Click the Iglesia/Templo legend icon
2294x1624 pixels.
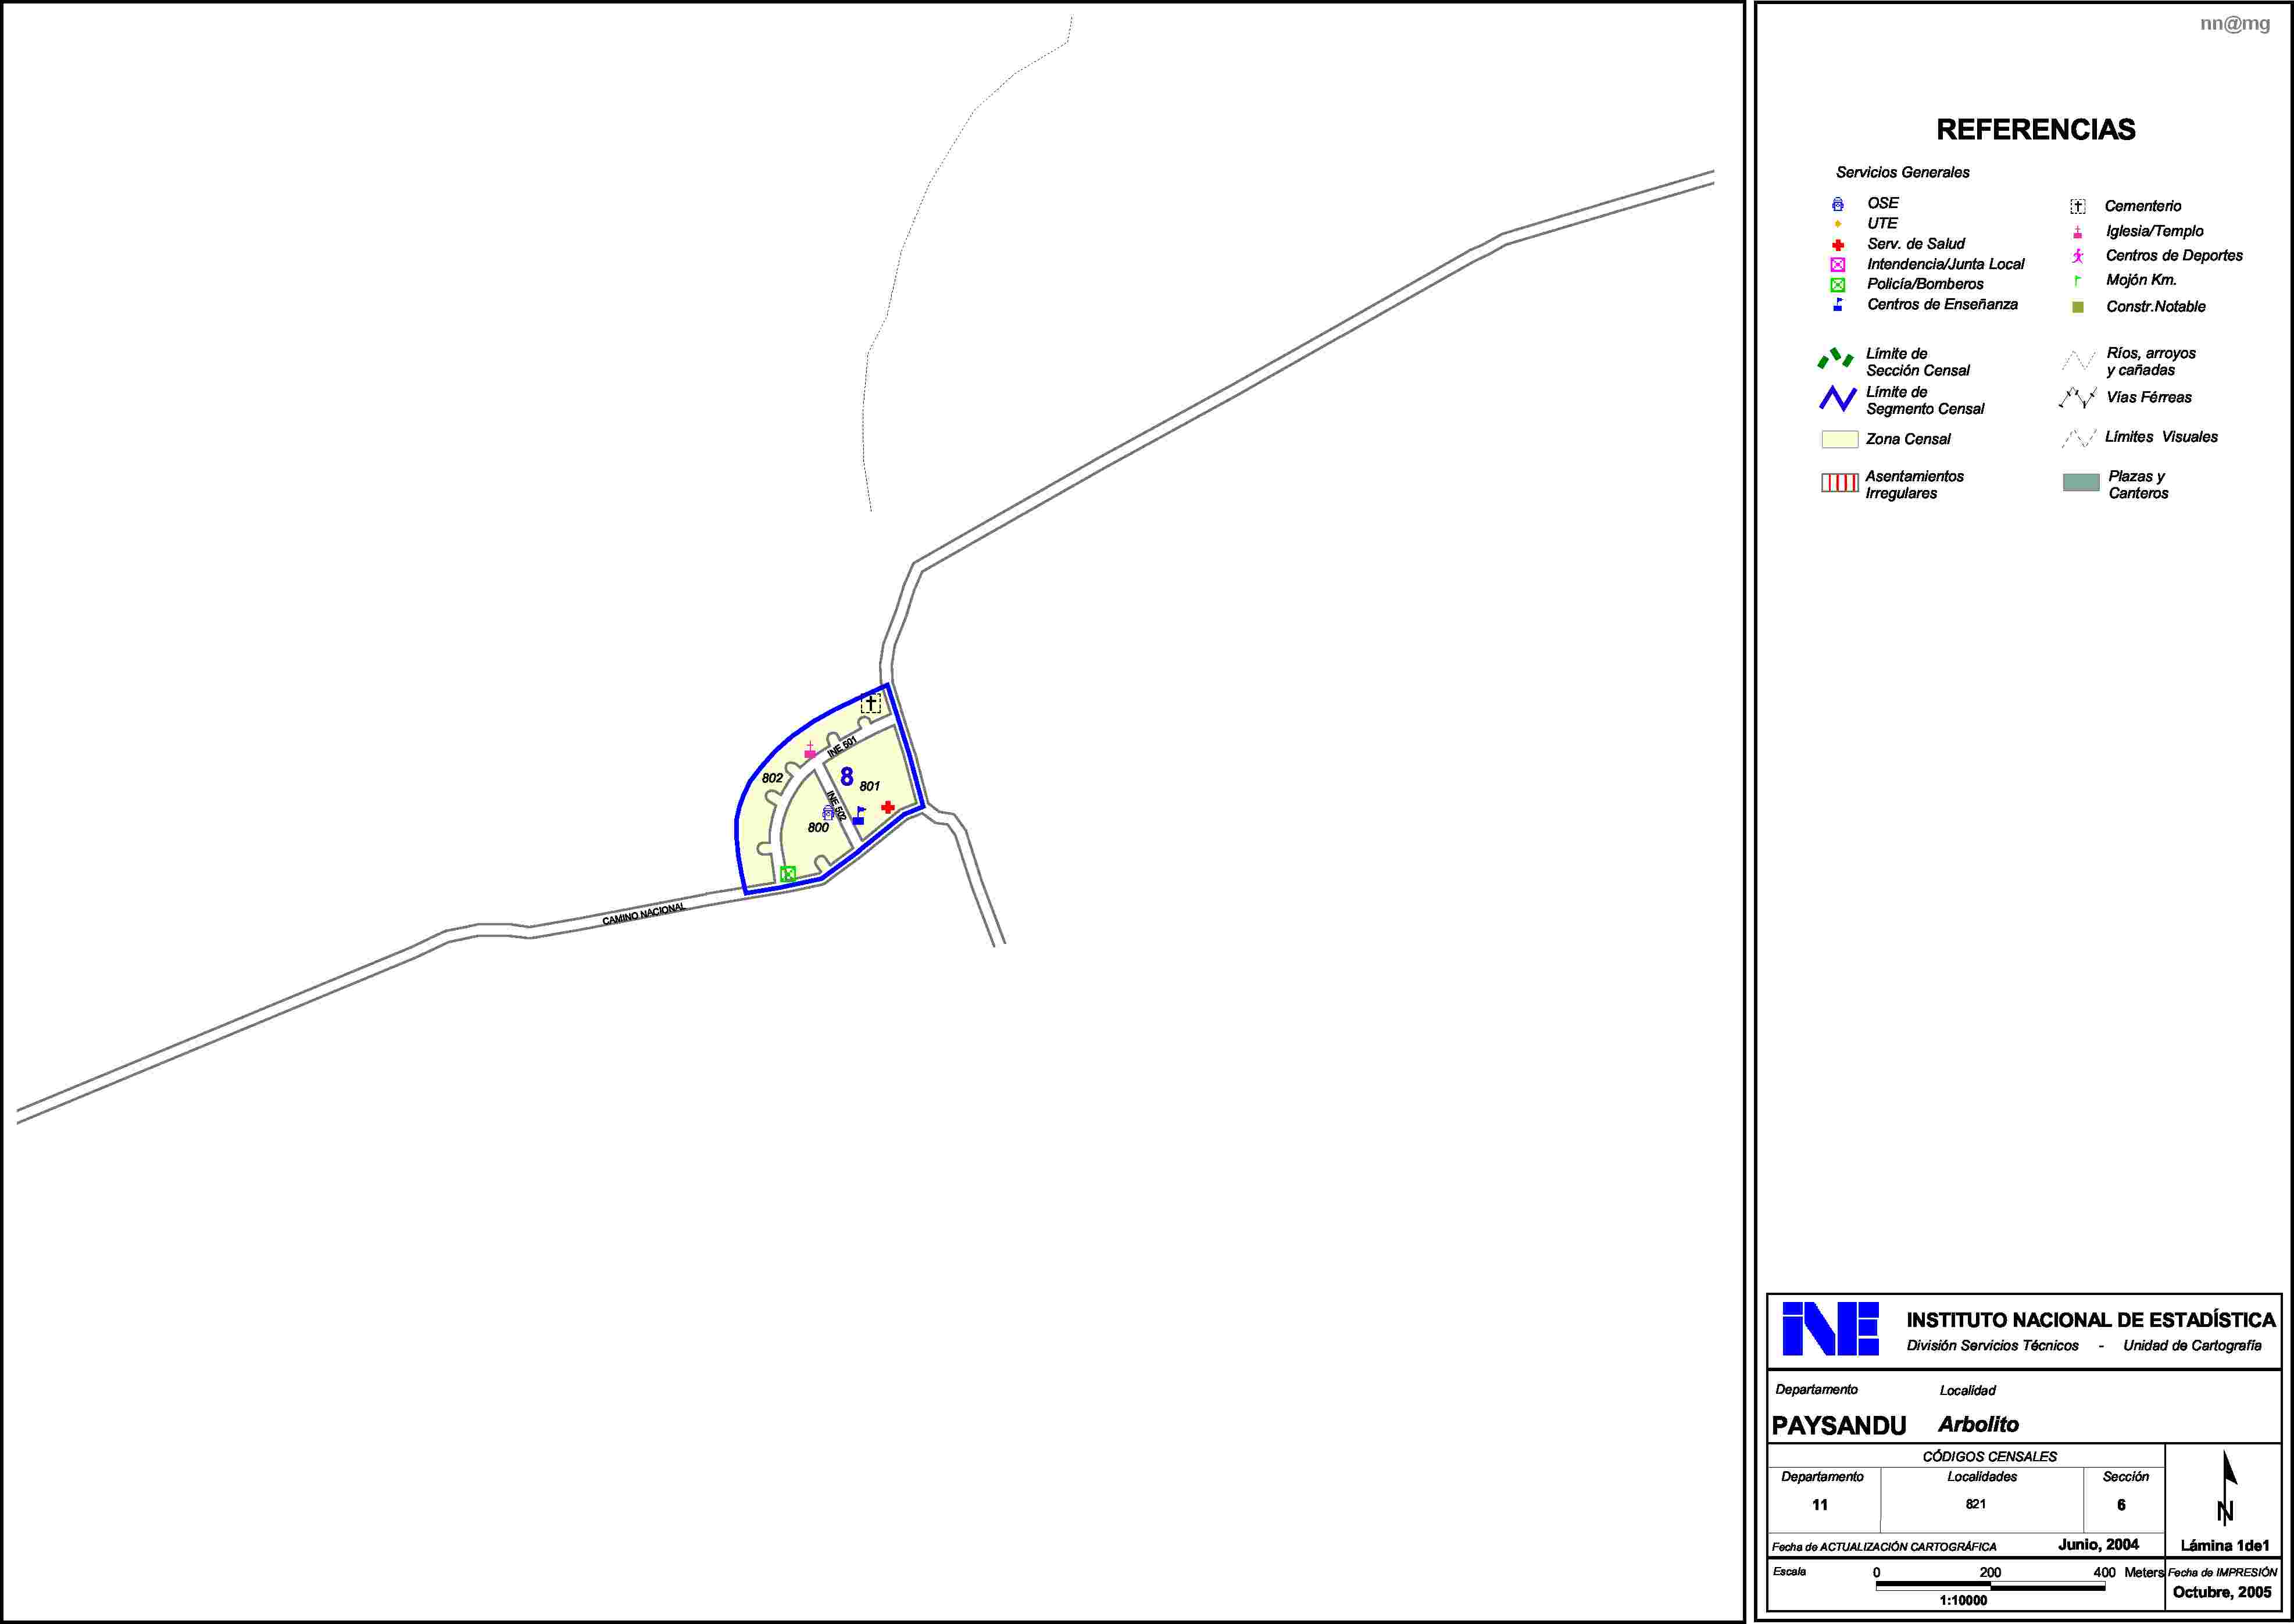(2077, 232)
